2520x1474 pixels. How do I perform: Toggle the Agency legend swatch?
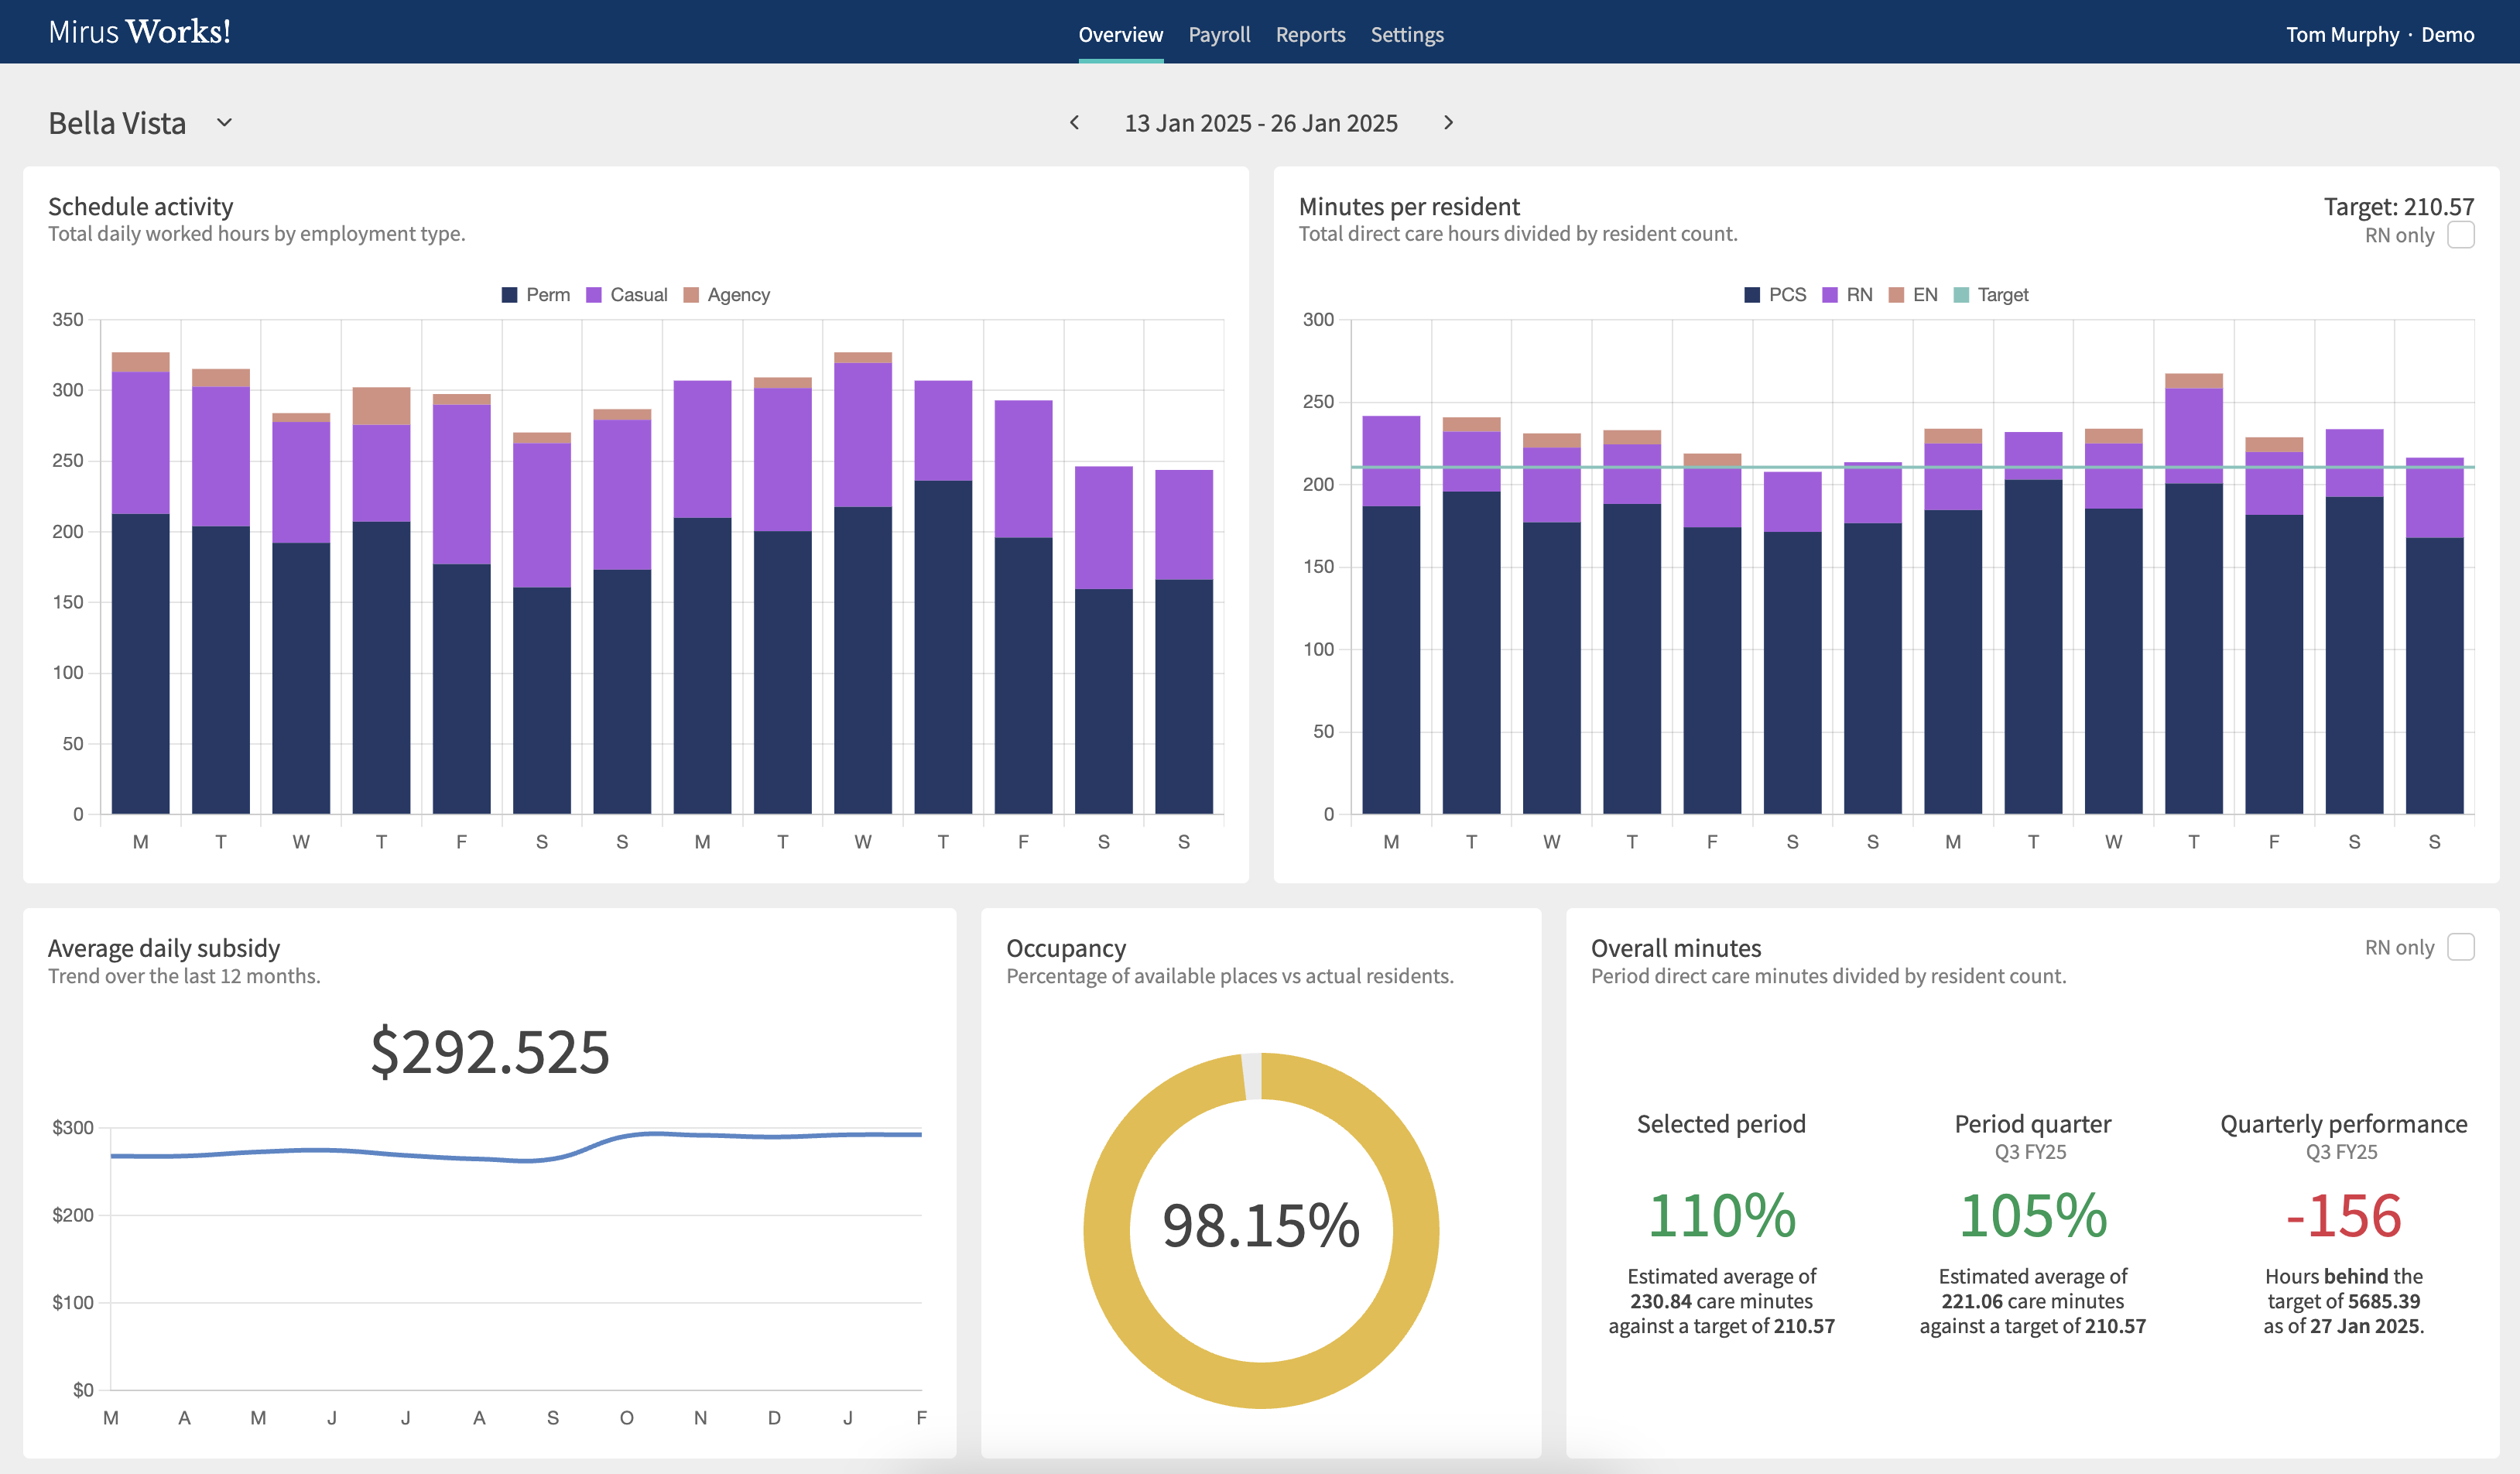point(690,295)
